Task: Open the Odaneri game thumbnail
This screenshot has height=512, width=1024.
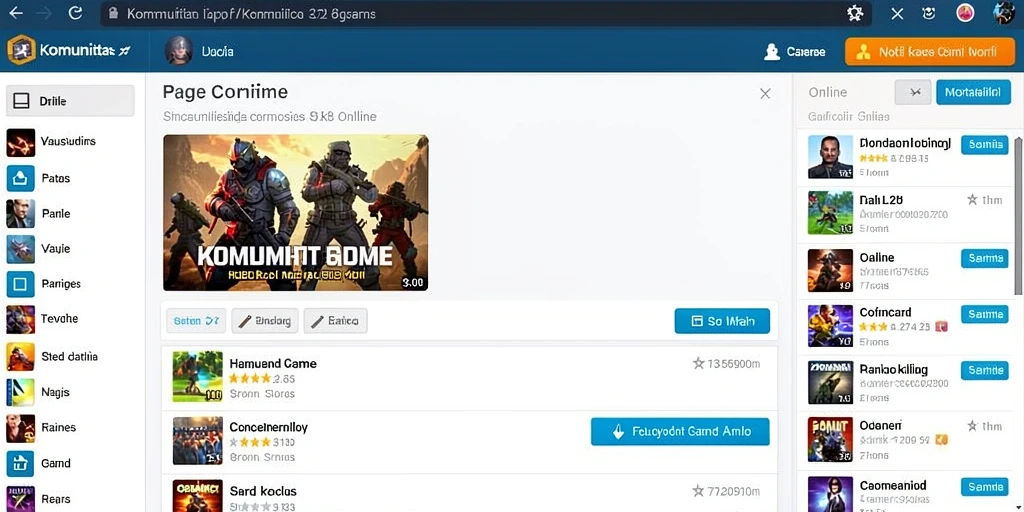Action: [x=830, y=439]
